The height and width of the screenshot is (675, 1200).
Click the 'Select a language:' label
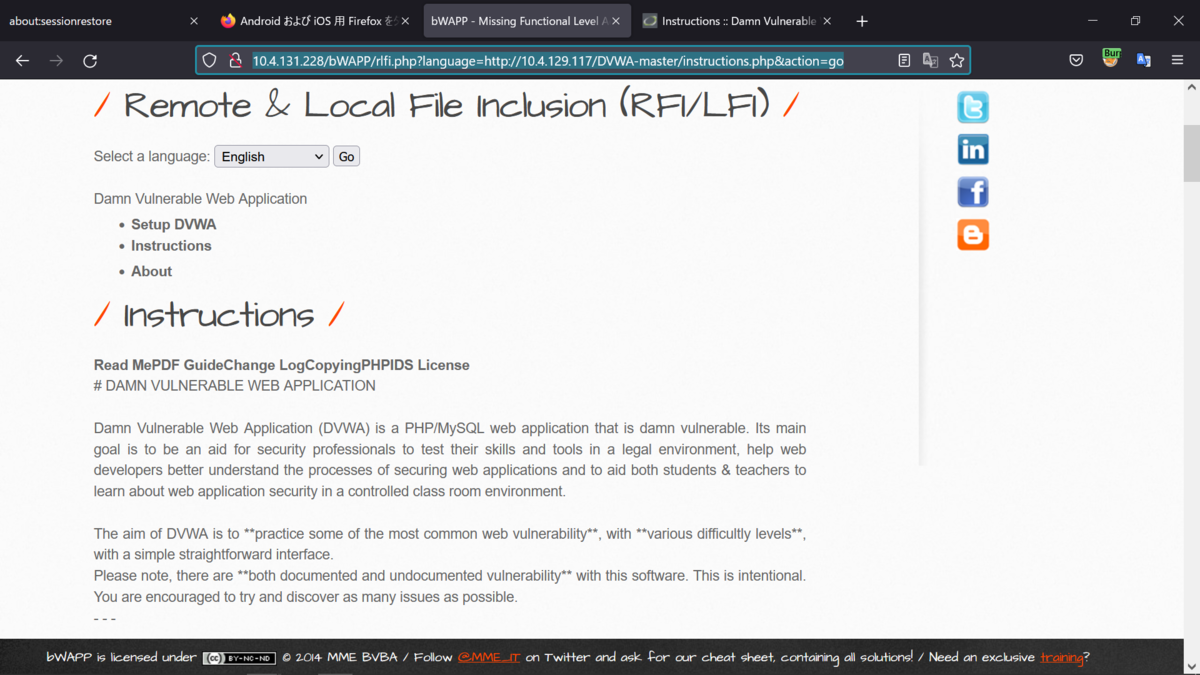[x=152, y=156]
